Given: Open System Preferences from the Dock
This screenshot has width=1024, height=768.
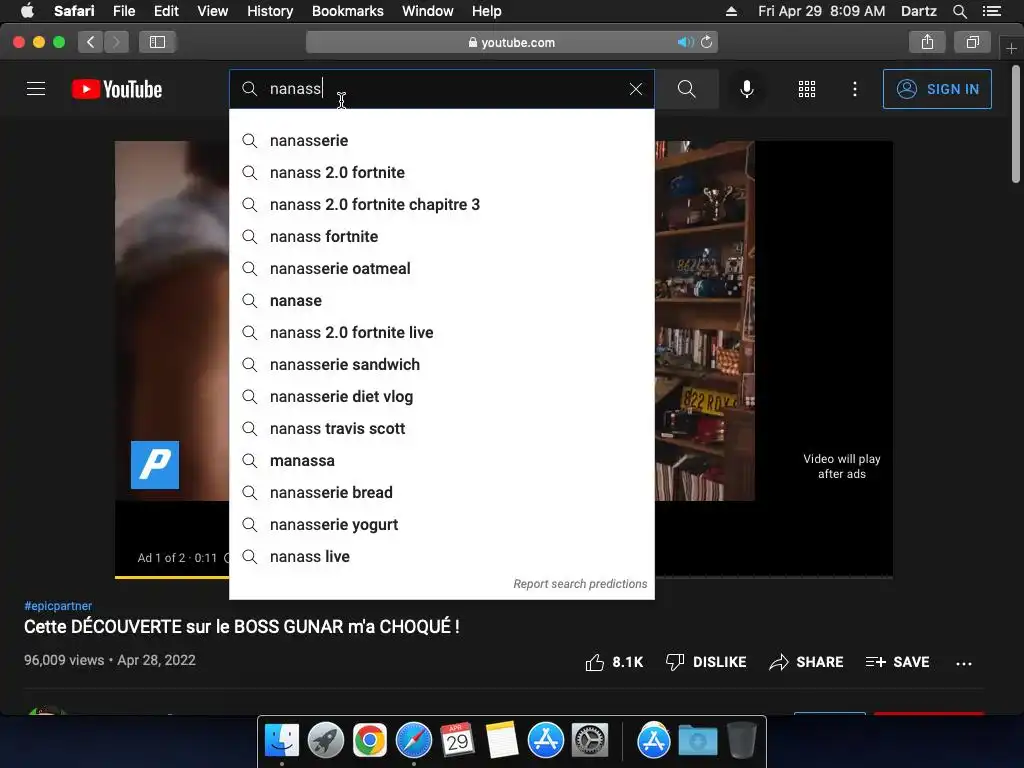Looking at the screenshot, I should (x=590, y=740).
